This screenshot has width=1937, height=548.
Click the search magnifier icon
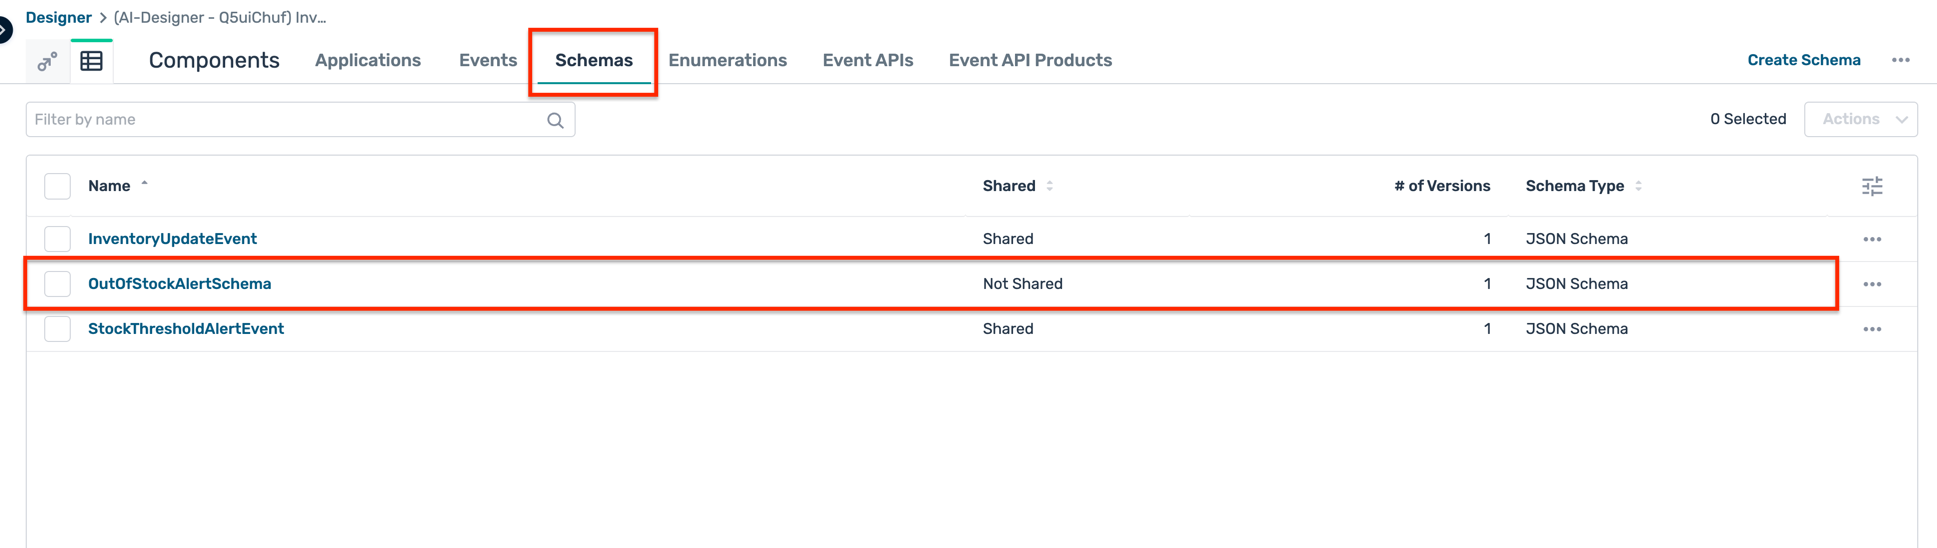click(555, 120)
